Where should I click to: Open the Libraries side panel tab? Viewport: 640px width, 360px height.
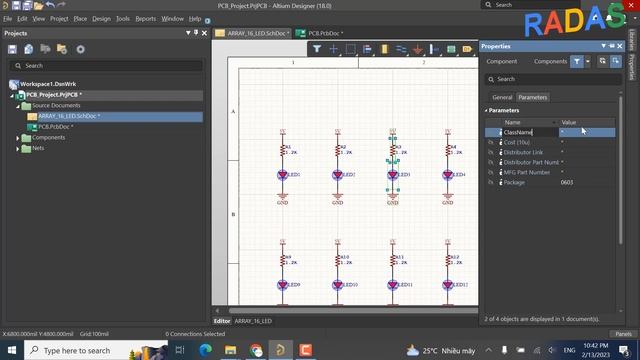(x=632, y=40)
